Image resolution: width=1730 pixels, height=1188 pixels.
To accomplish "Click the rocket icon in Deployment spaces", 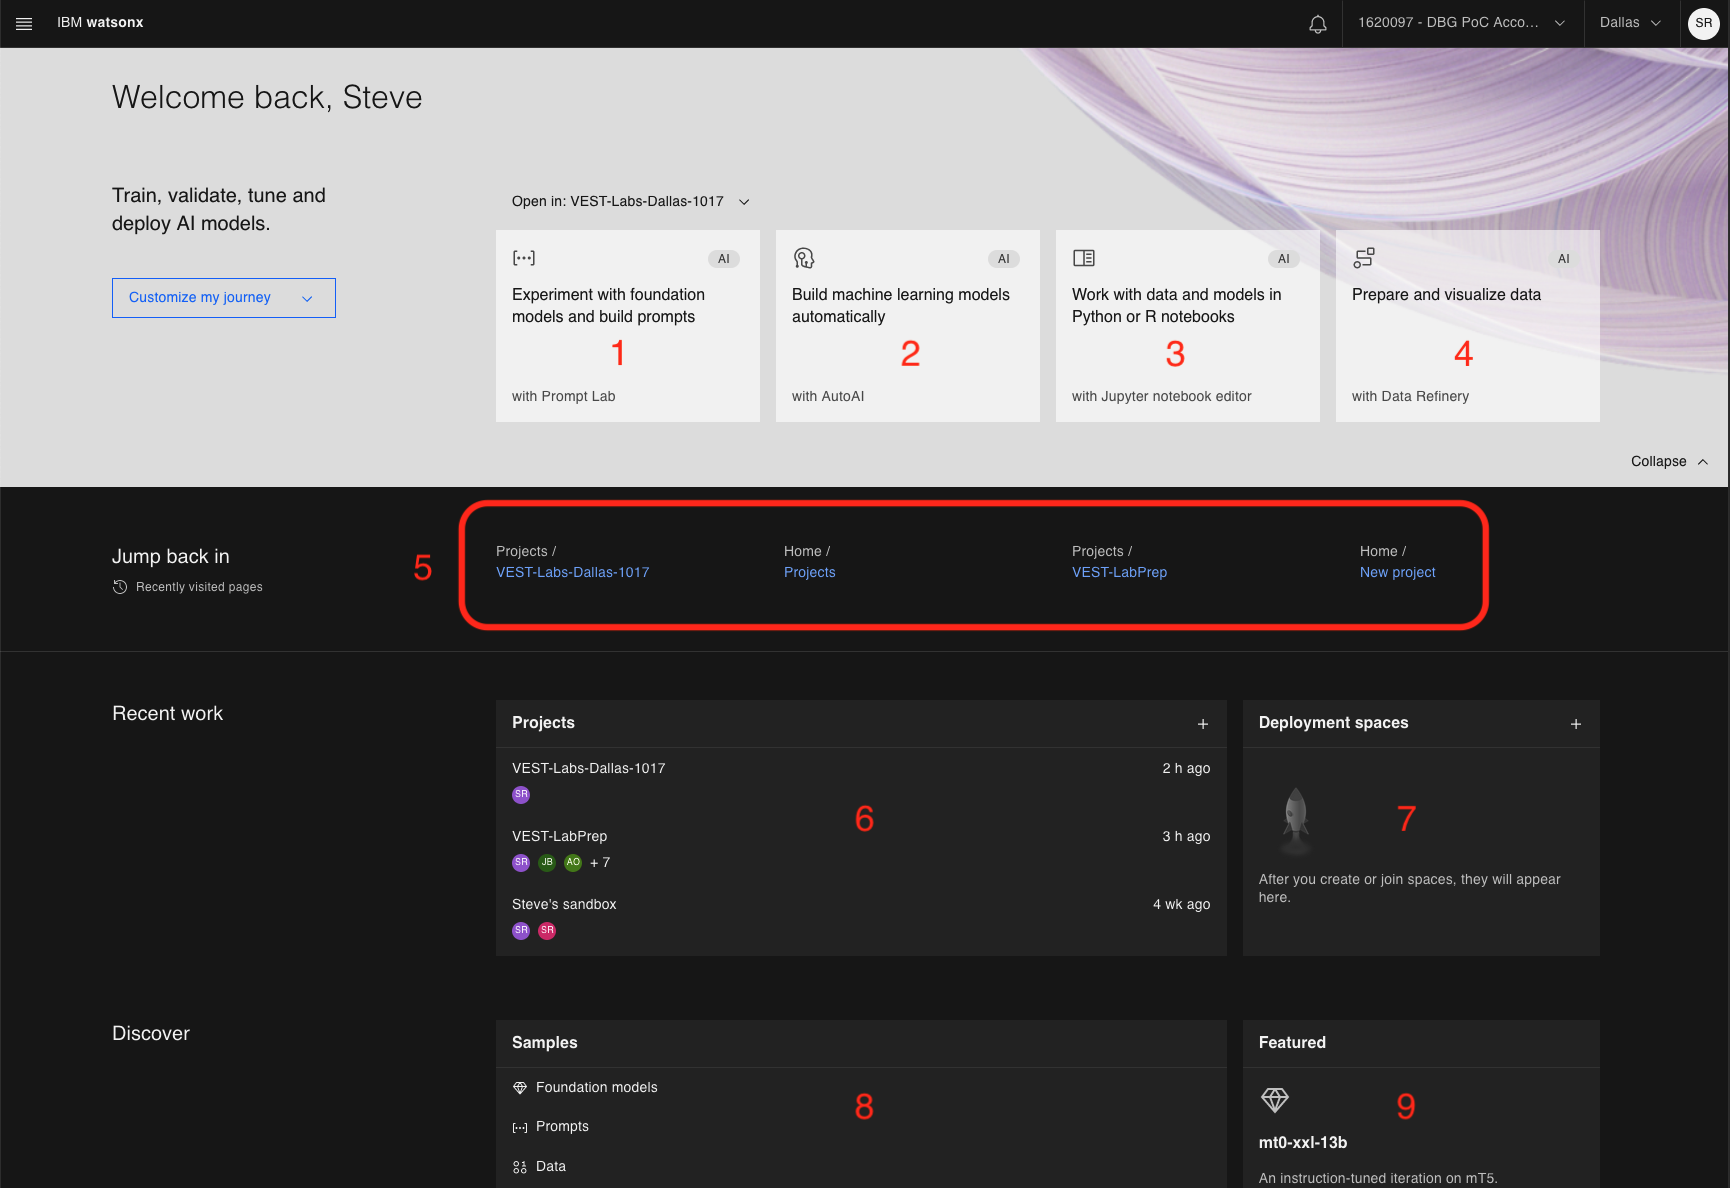I will click(1296, 822).
